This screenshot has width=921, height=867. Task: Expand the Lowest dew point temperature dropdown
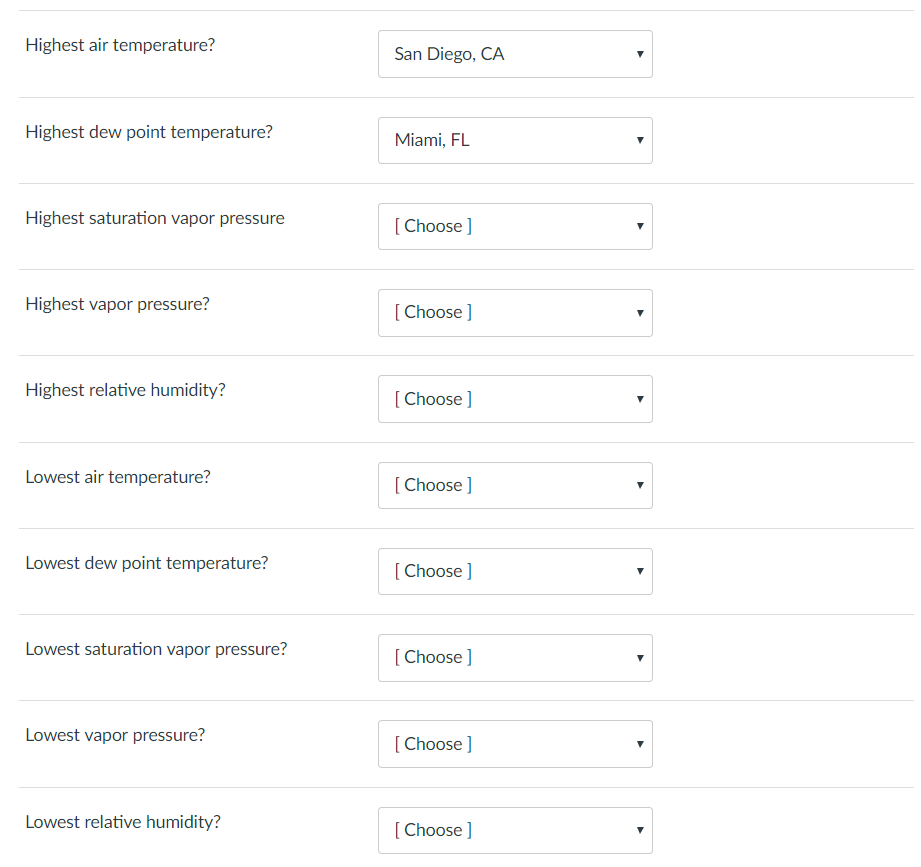point(514,571)
